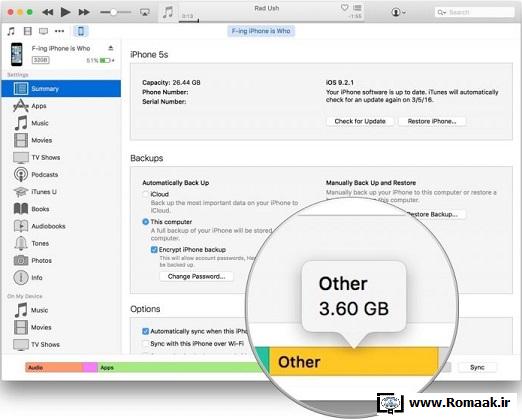Open the AirPlay output icon
Screen dimensions: 522x420
[x=145, y=12]
